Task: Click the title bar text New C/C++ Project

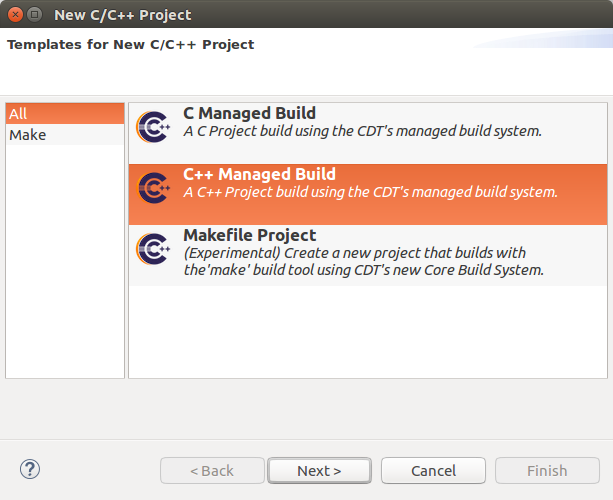Action: tap(123, 14)
